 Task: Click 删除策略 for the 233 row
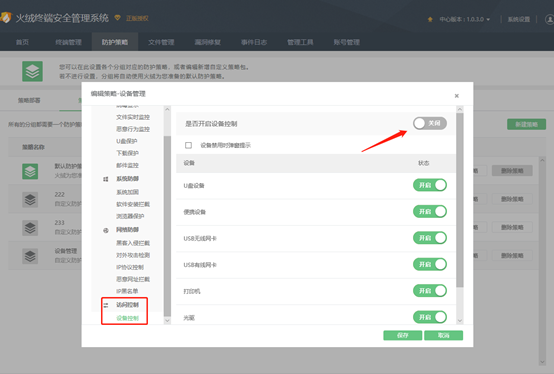(512, 227)
